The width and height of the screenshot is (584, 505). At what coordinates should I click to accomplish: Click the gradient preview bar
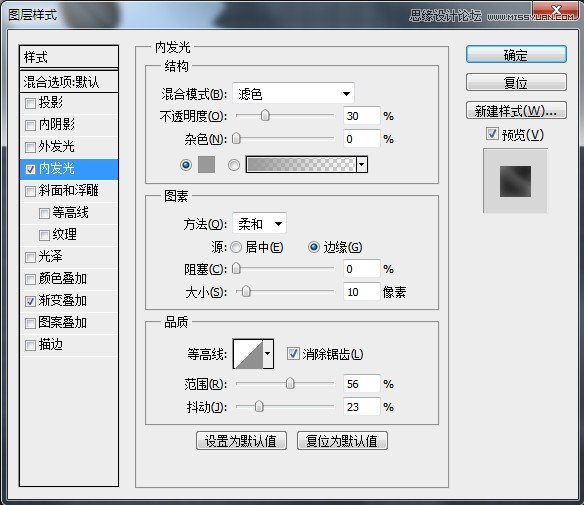pyautogui.click(x=301, y=164)
